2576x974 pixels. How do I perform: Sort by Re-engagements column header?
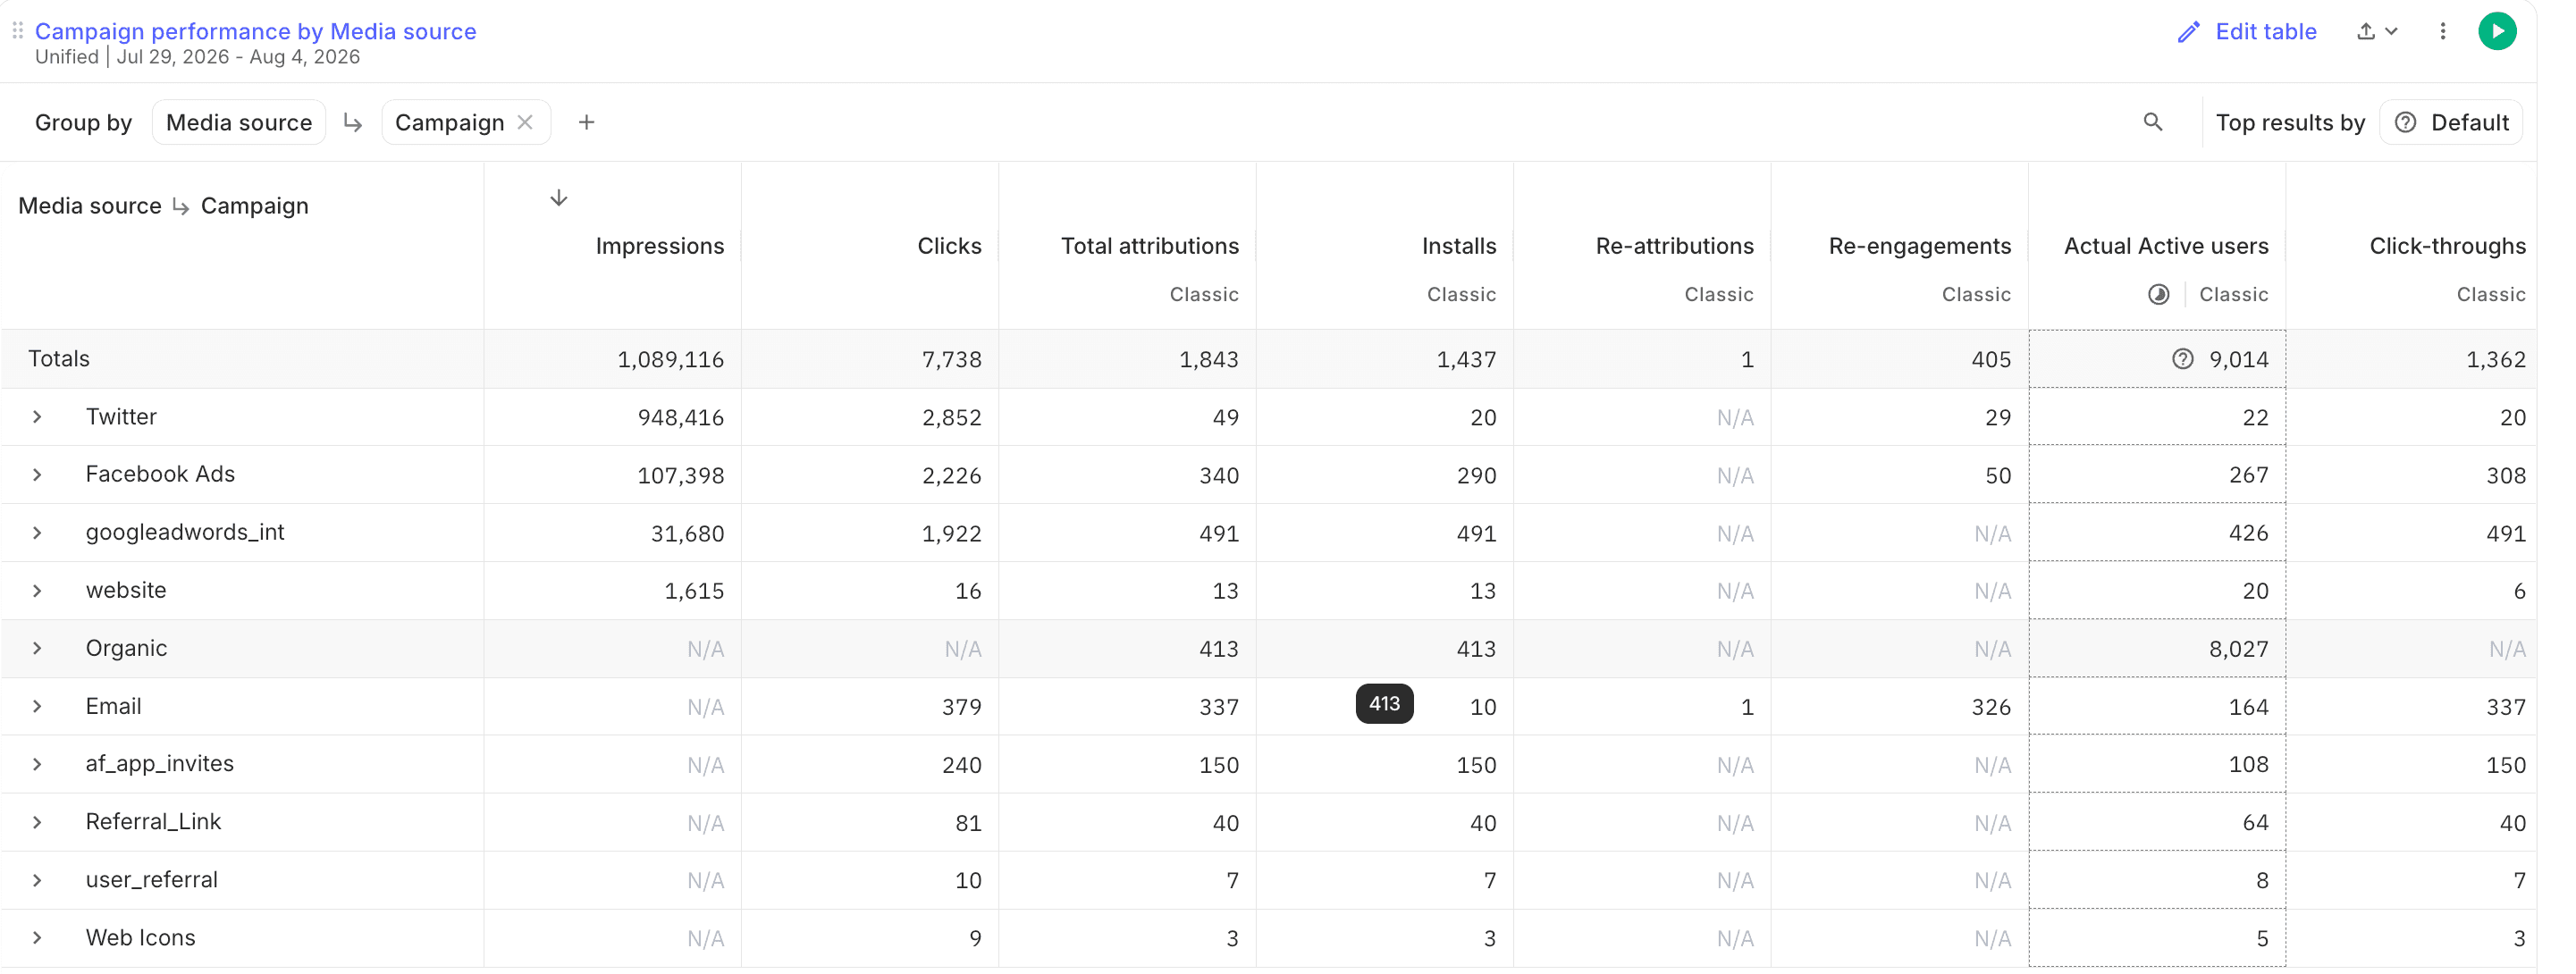pos(1920,246)
